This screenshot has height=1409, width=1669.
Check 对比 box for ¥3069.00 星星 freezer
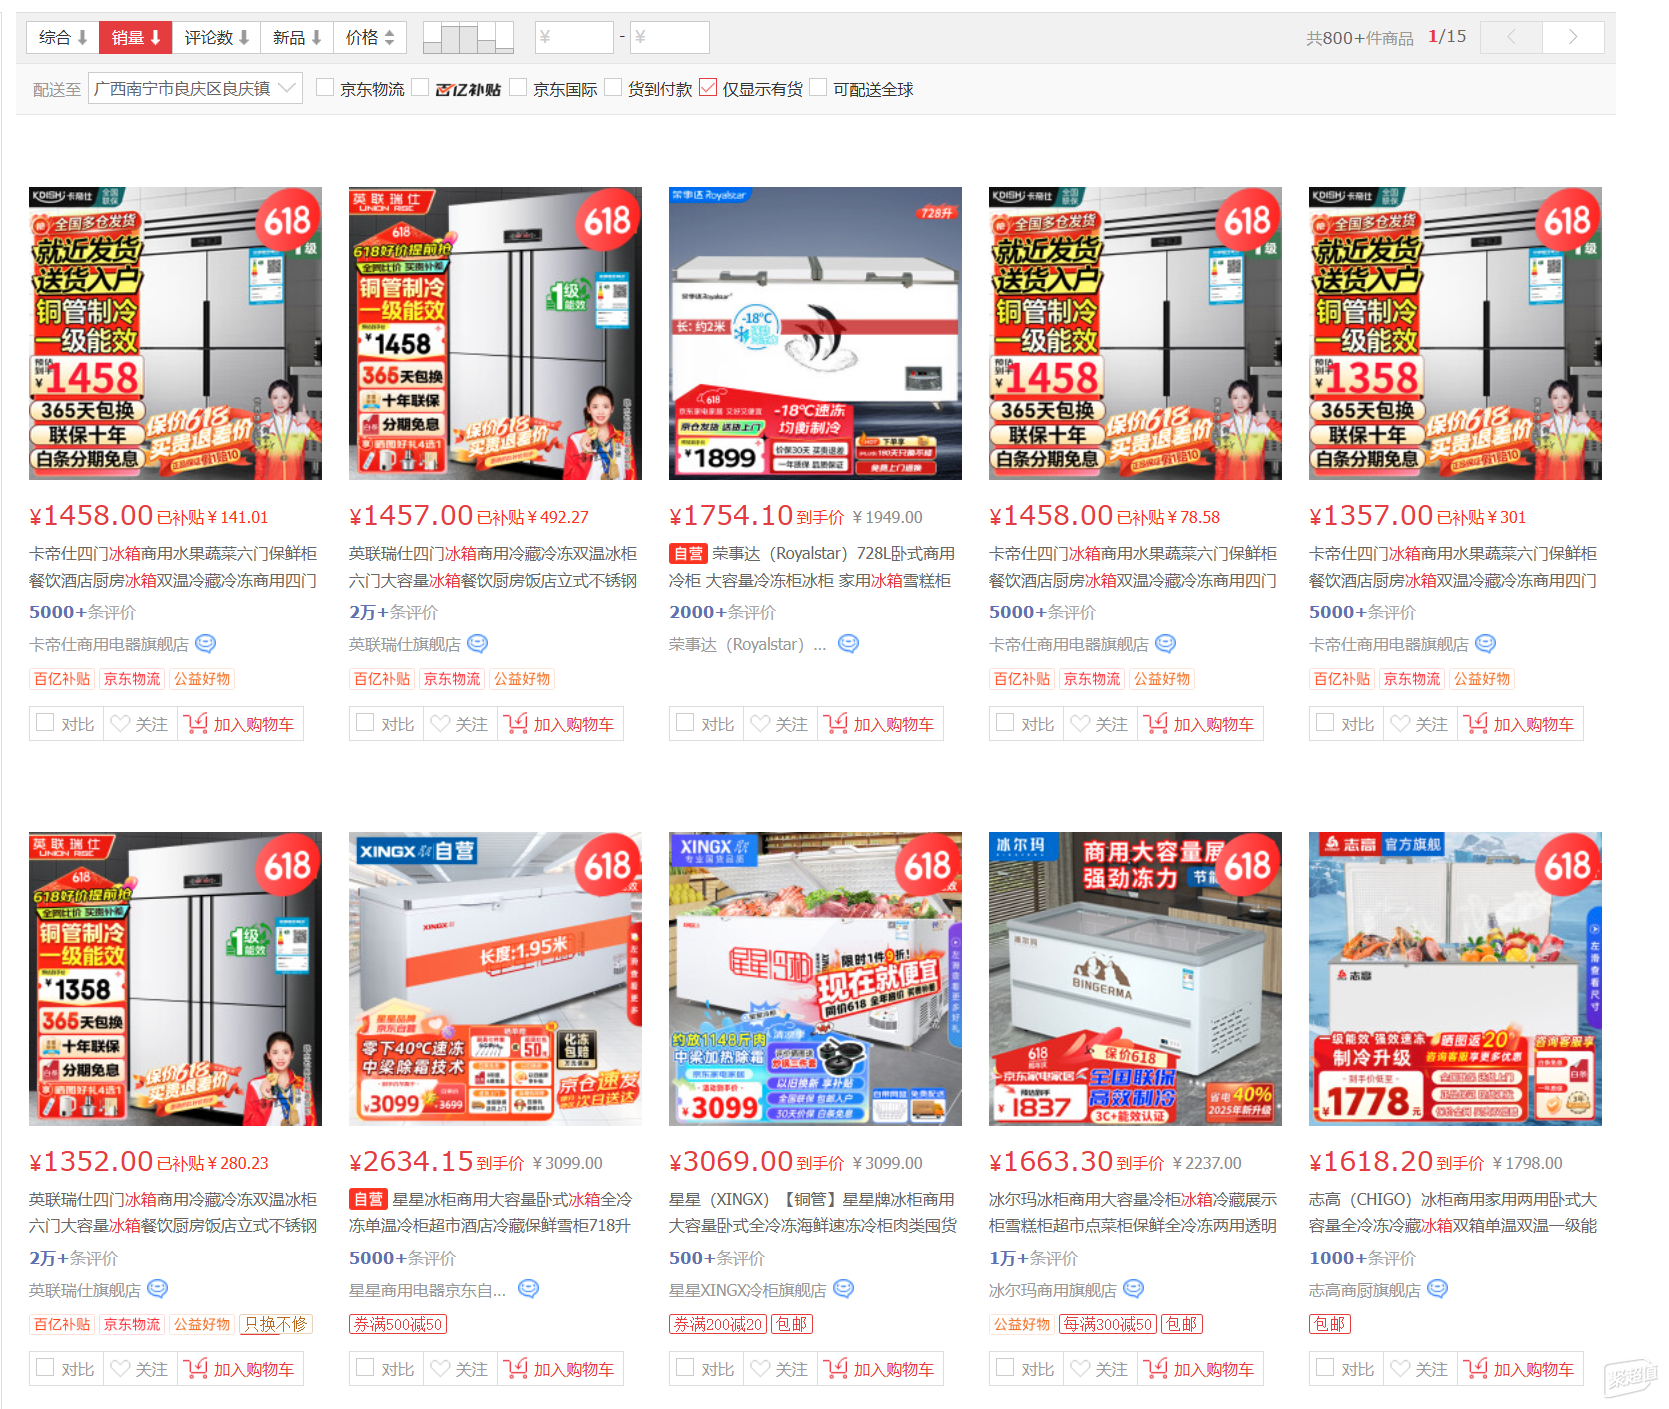[x=685, y=1367]
